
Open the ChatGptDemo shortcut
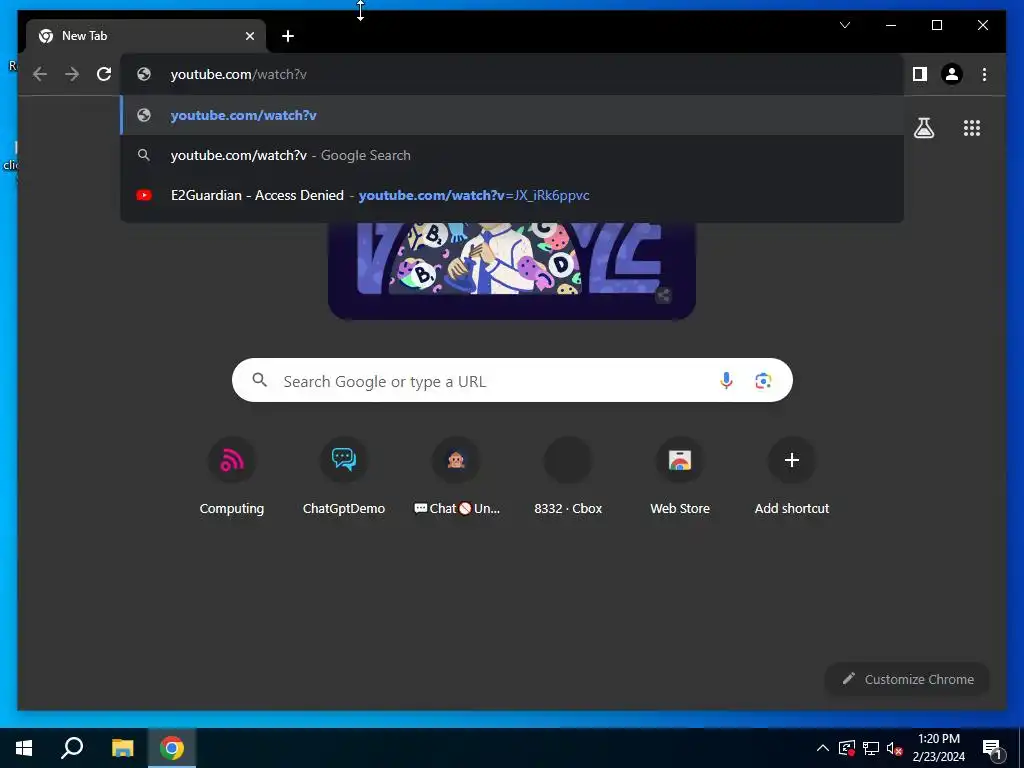344,477
